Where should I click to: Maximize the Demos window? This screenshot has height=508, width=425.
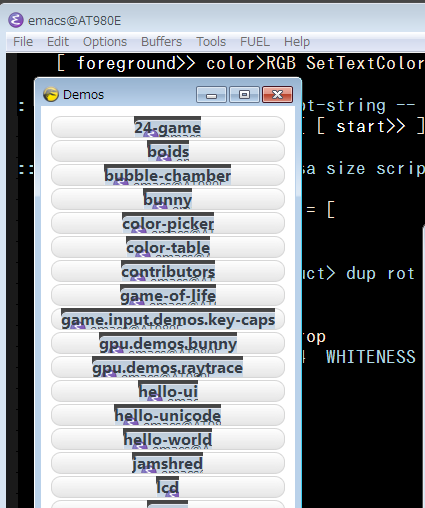(244, 95)
